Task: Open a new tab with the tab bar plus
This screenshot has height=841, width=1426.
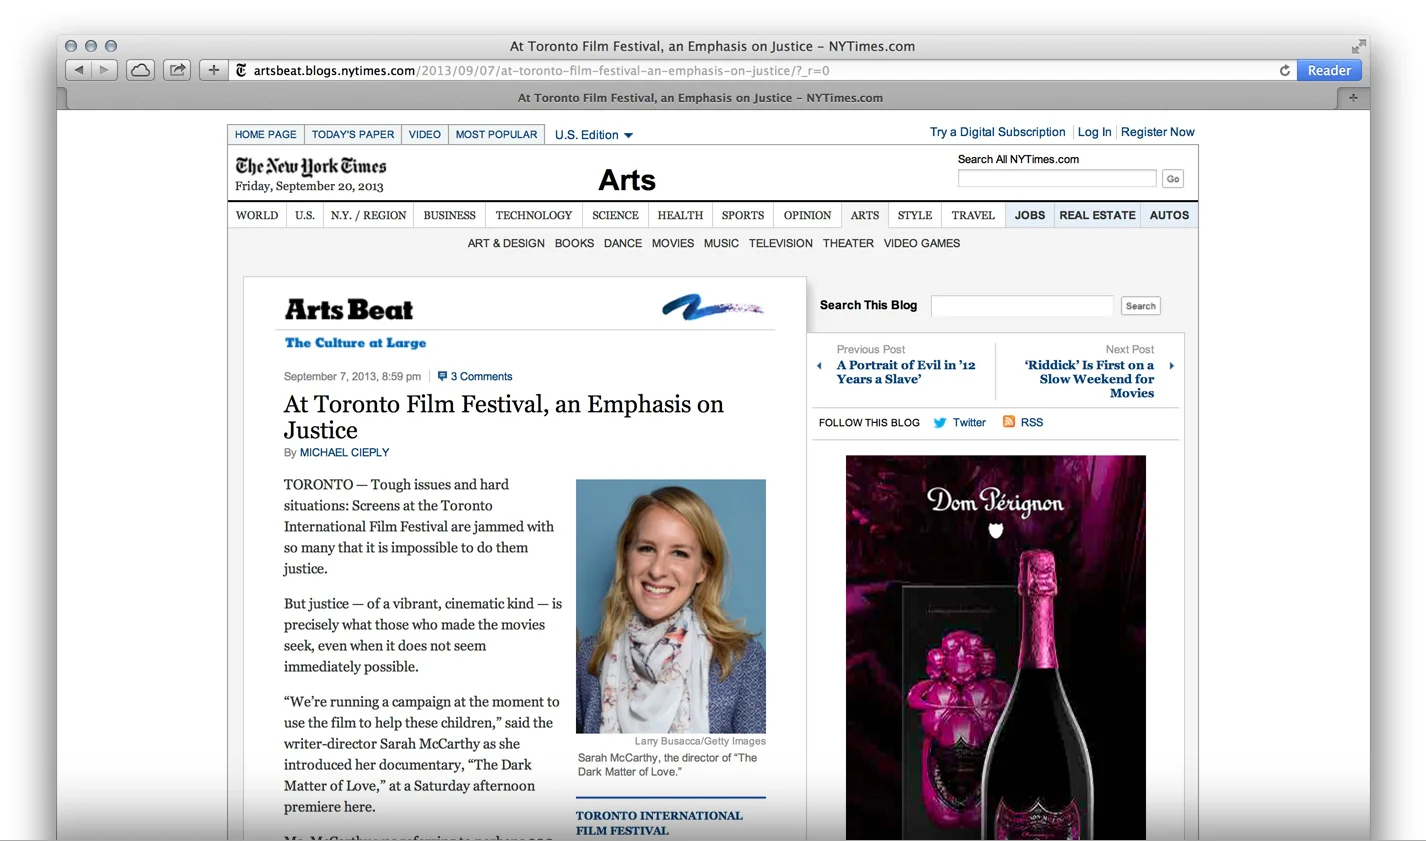Action: coord(1353,98)
